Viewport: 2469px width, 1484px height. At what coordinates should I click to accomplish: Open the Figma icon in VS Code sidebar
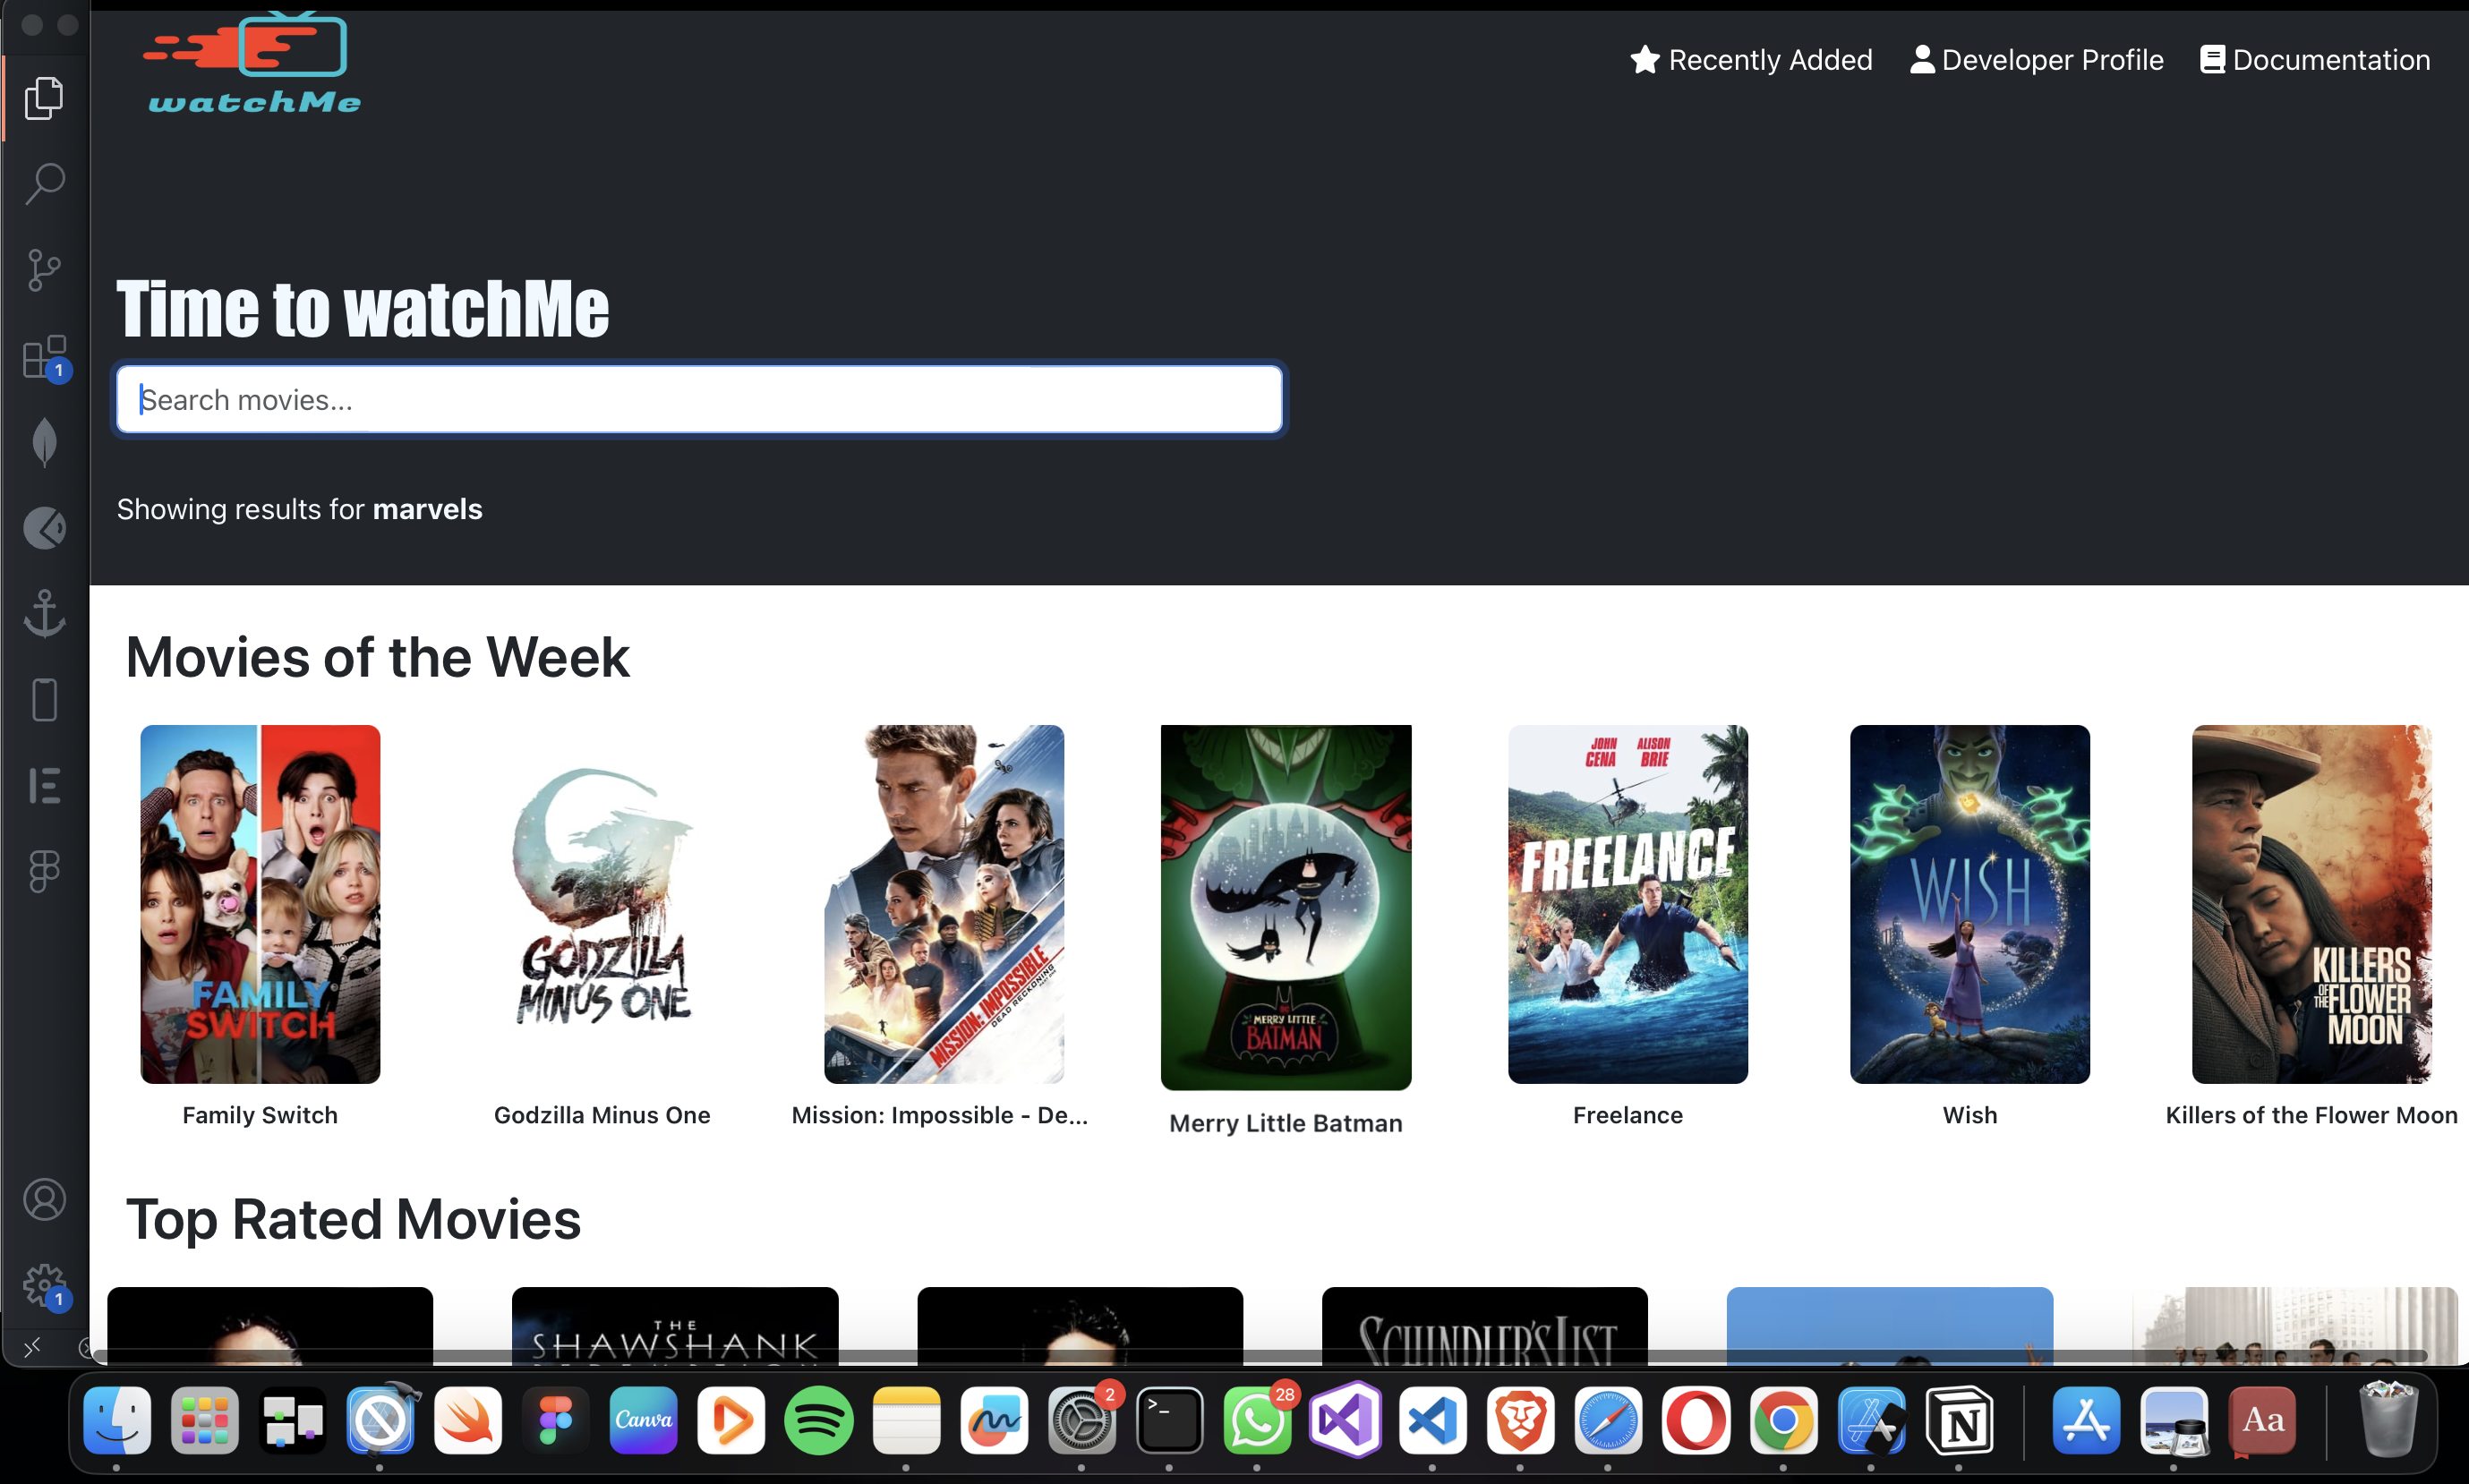[44, 871]
